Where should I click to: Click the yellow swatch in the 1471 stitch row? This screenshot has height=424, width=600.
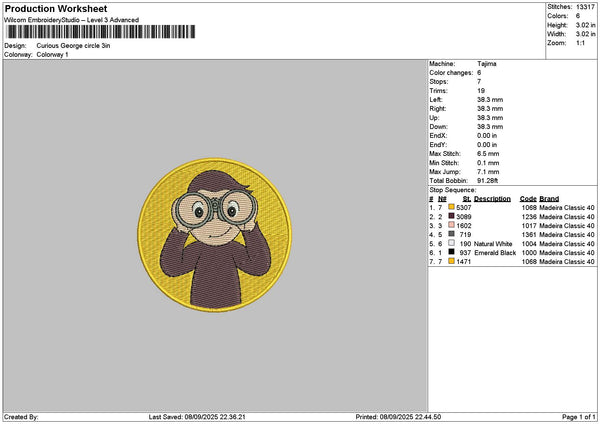click(451, 261)
